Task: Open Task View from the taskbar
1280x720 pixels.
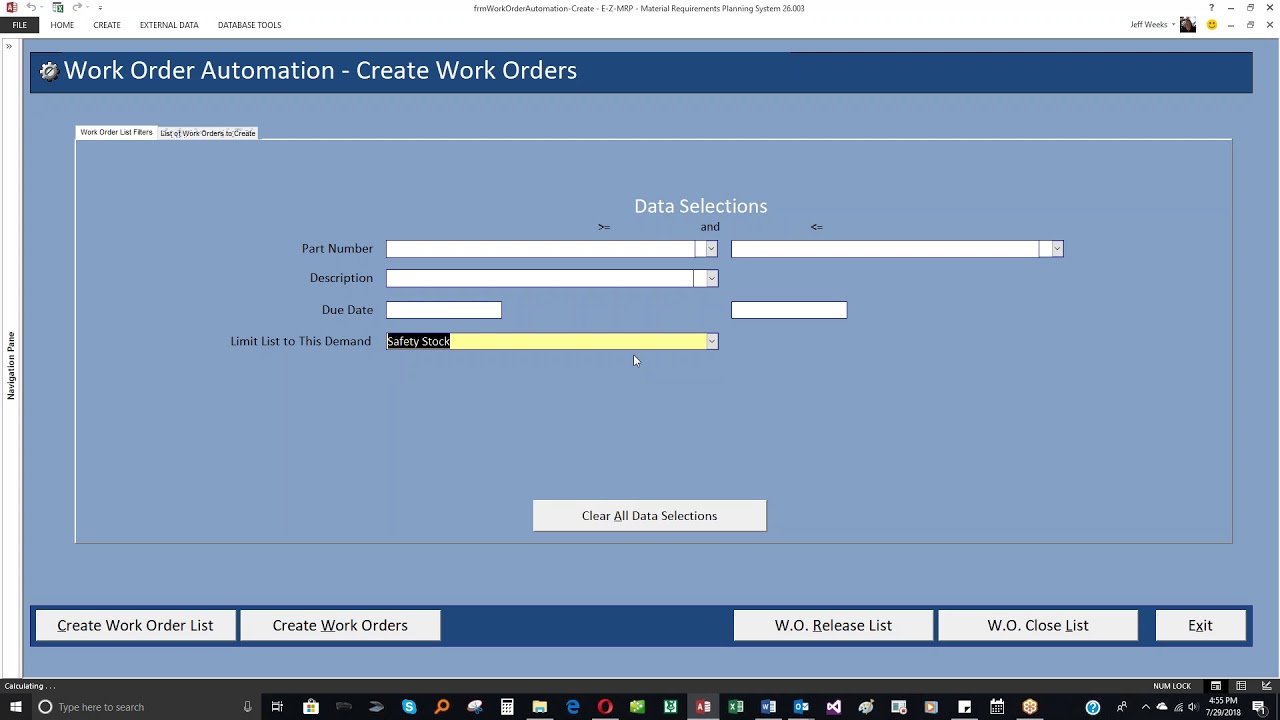Action: 277,707
